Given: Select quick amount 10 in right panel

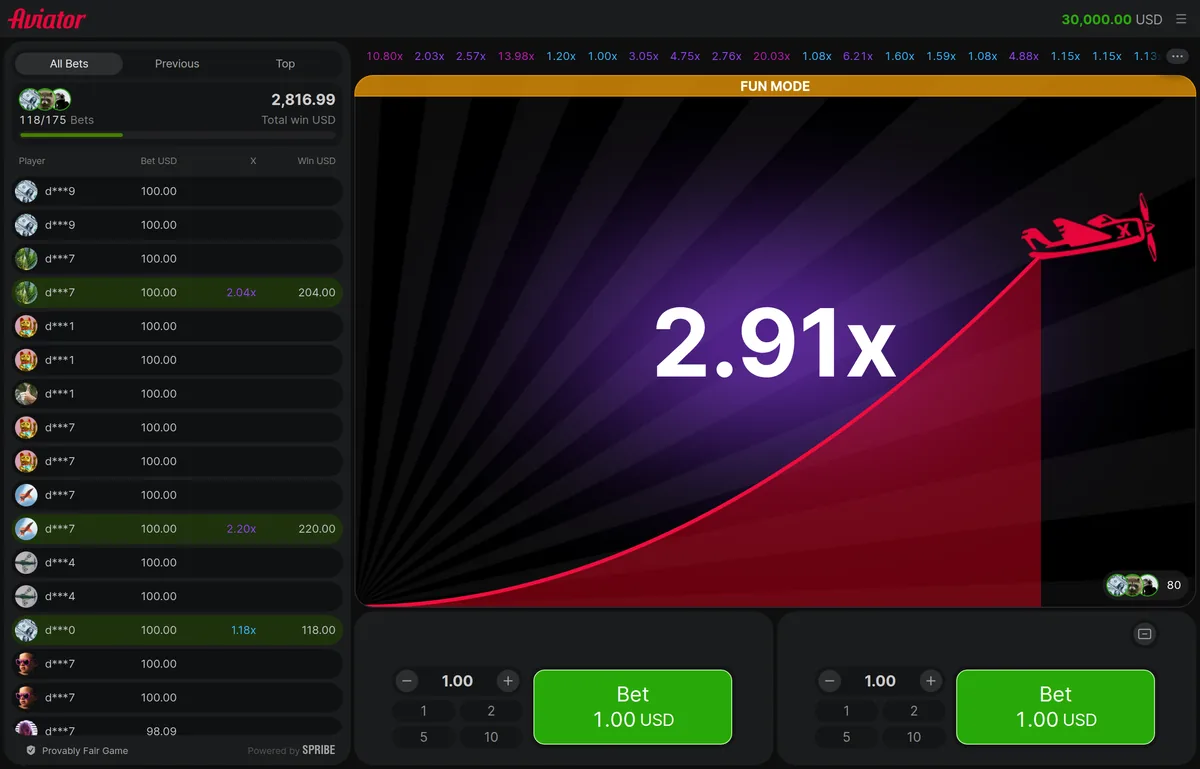Looking at the screenshot, I should [914, 737].
